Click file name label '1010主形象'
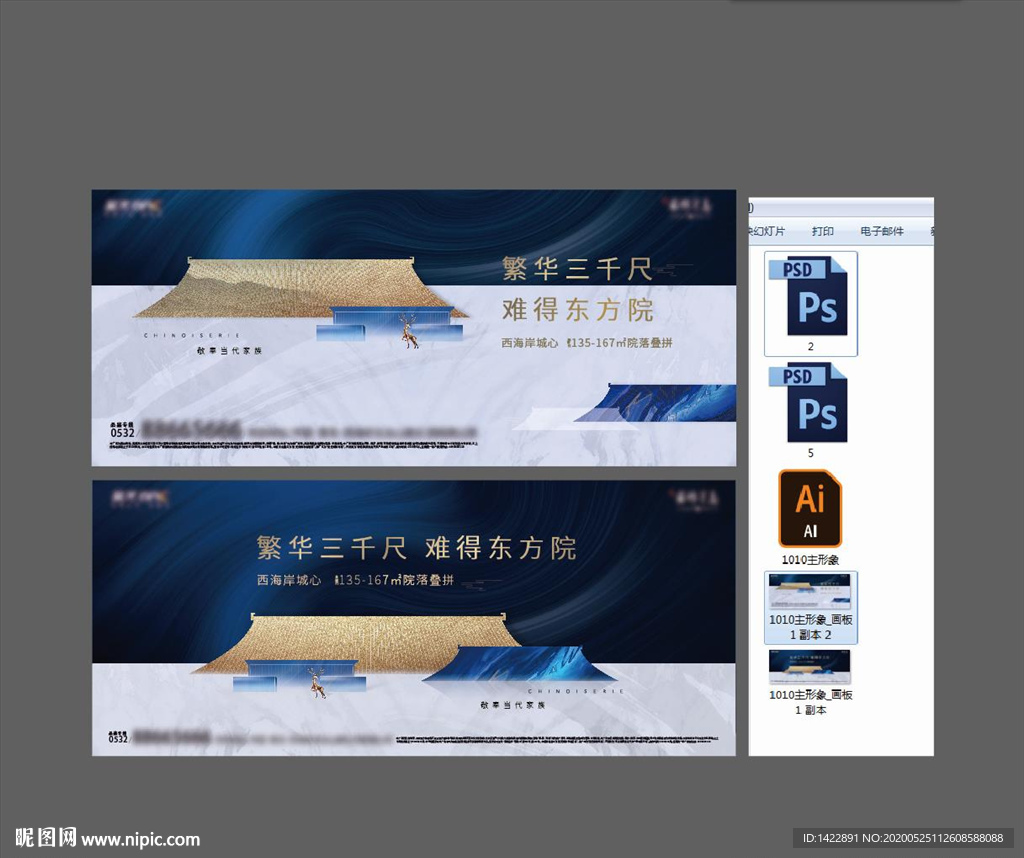Viewport: 1024px width, 858px height. click(x=810, y=560)
